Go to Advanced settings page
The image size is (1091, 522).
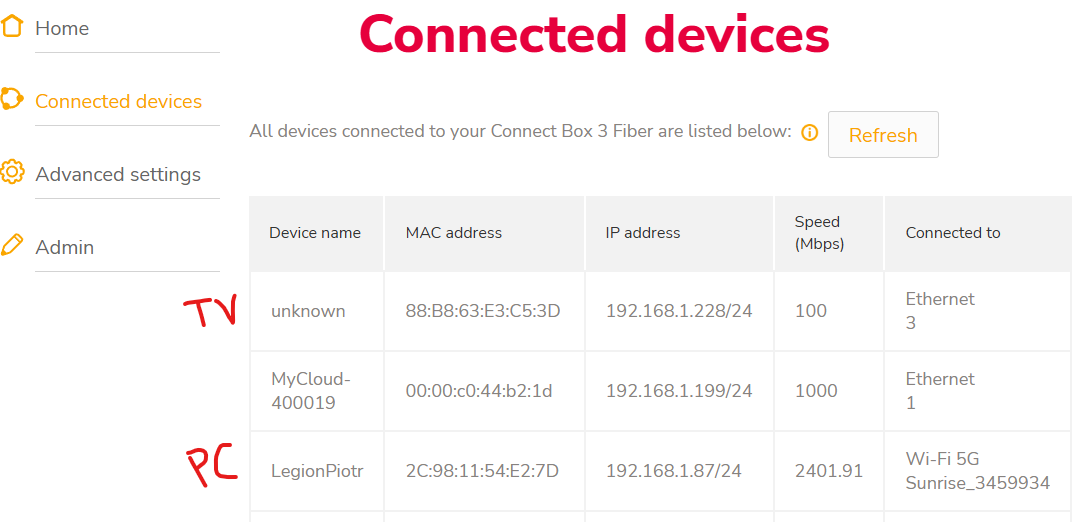pyautogui.click(x=118, y=174)
